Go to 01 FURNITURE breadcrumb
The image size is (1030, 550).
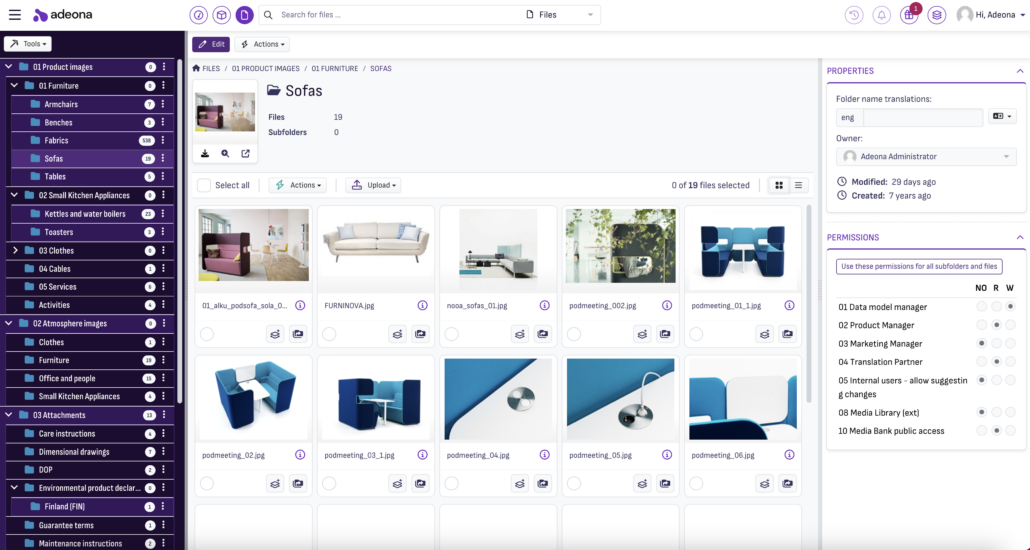point(335,68)
